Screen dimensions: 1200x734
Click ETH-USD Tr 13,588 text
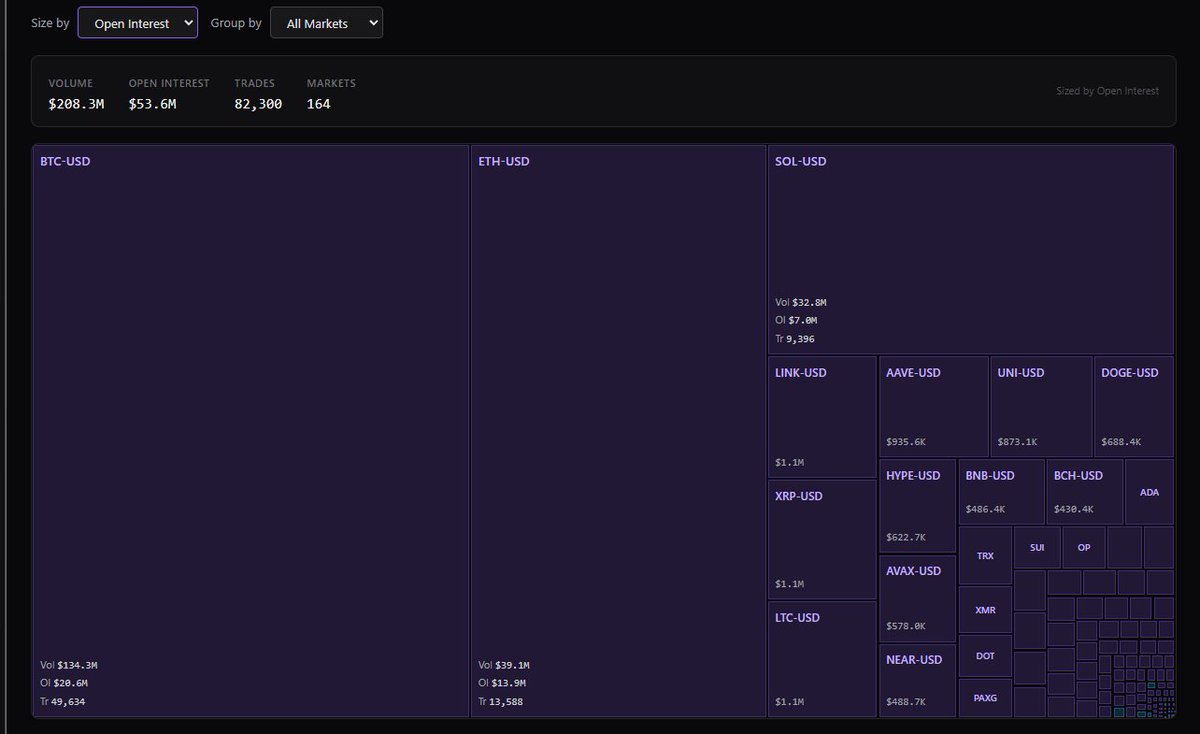click(x=501, y=701)
